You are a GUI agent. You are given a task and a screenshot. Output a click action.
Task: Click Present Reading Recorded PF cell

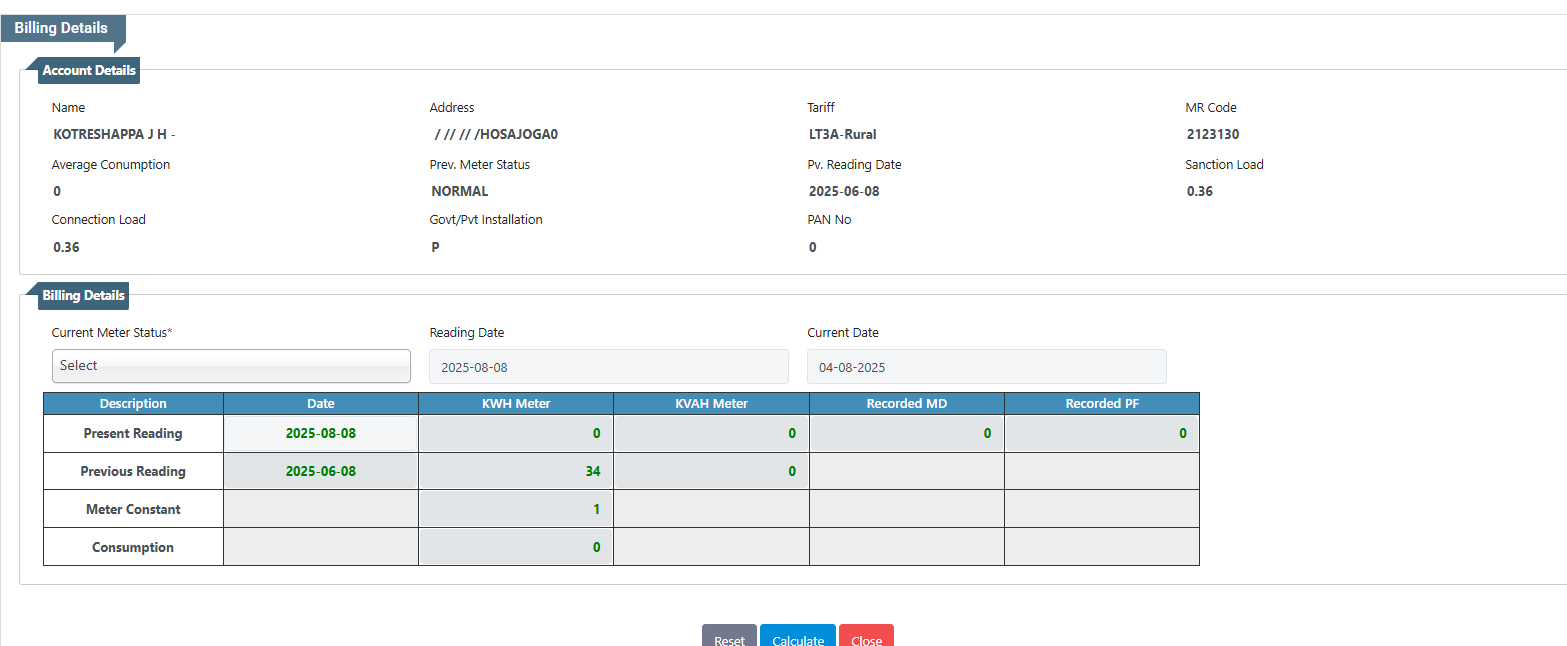point(1101,434)
